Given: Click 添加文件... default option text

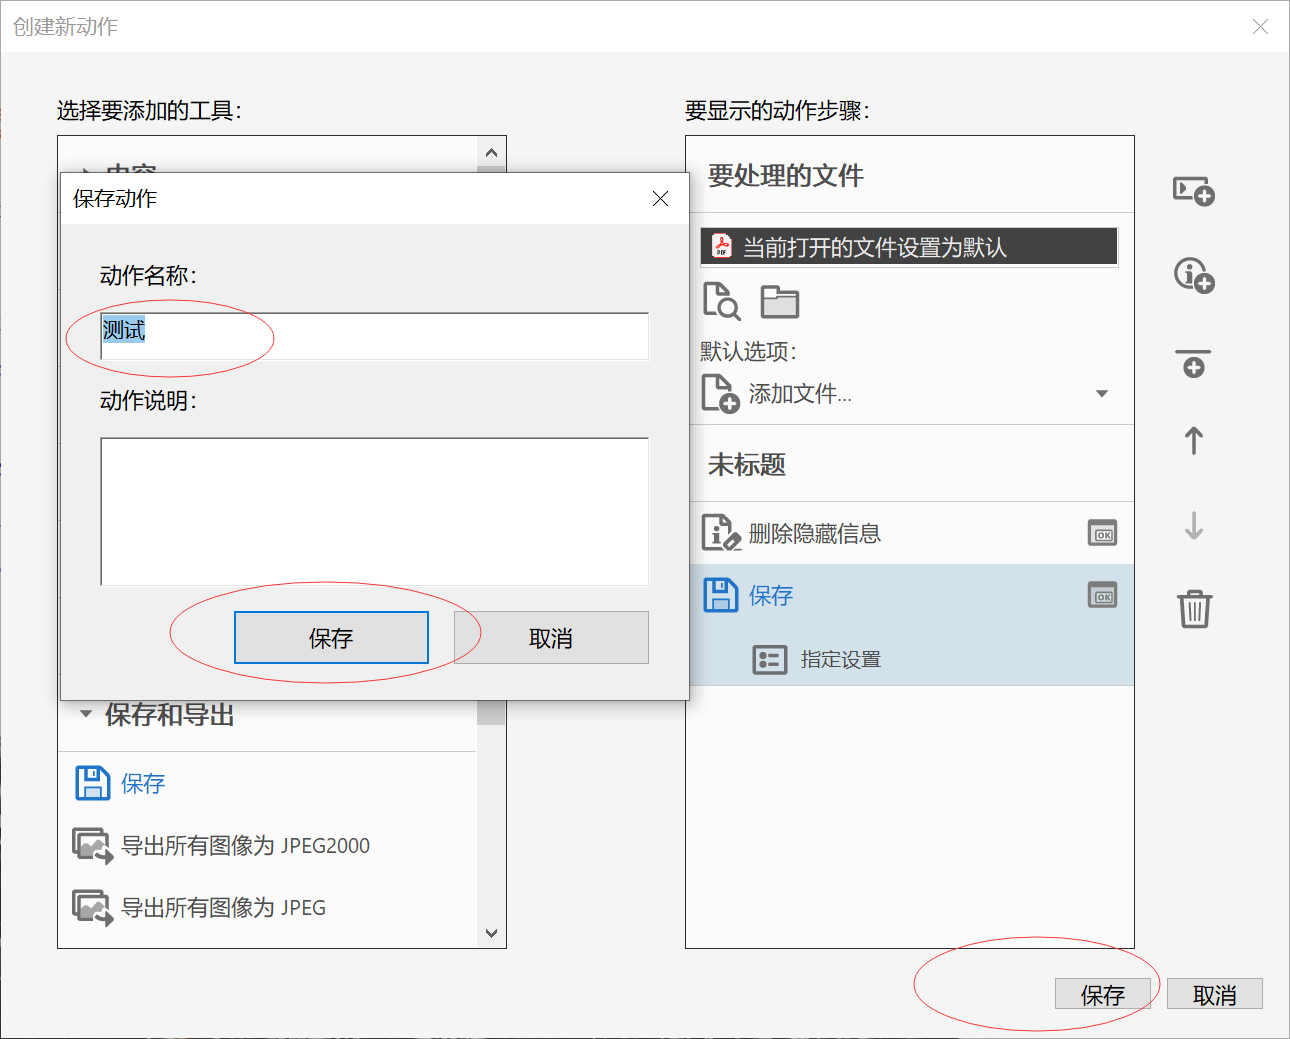Looking at the screenshot, I should 800,394.
